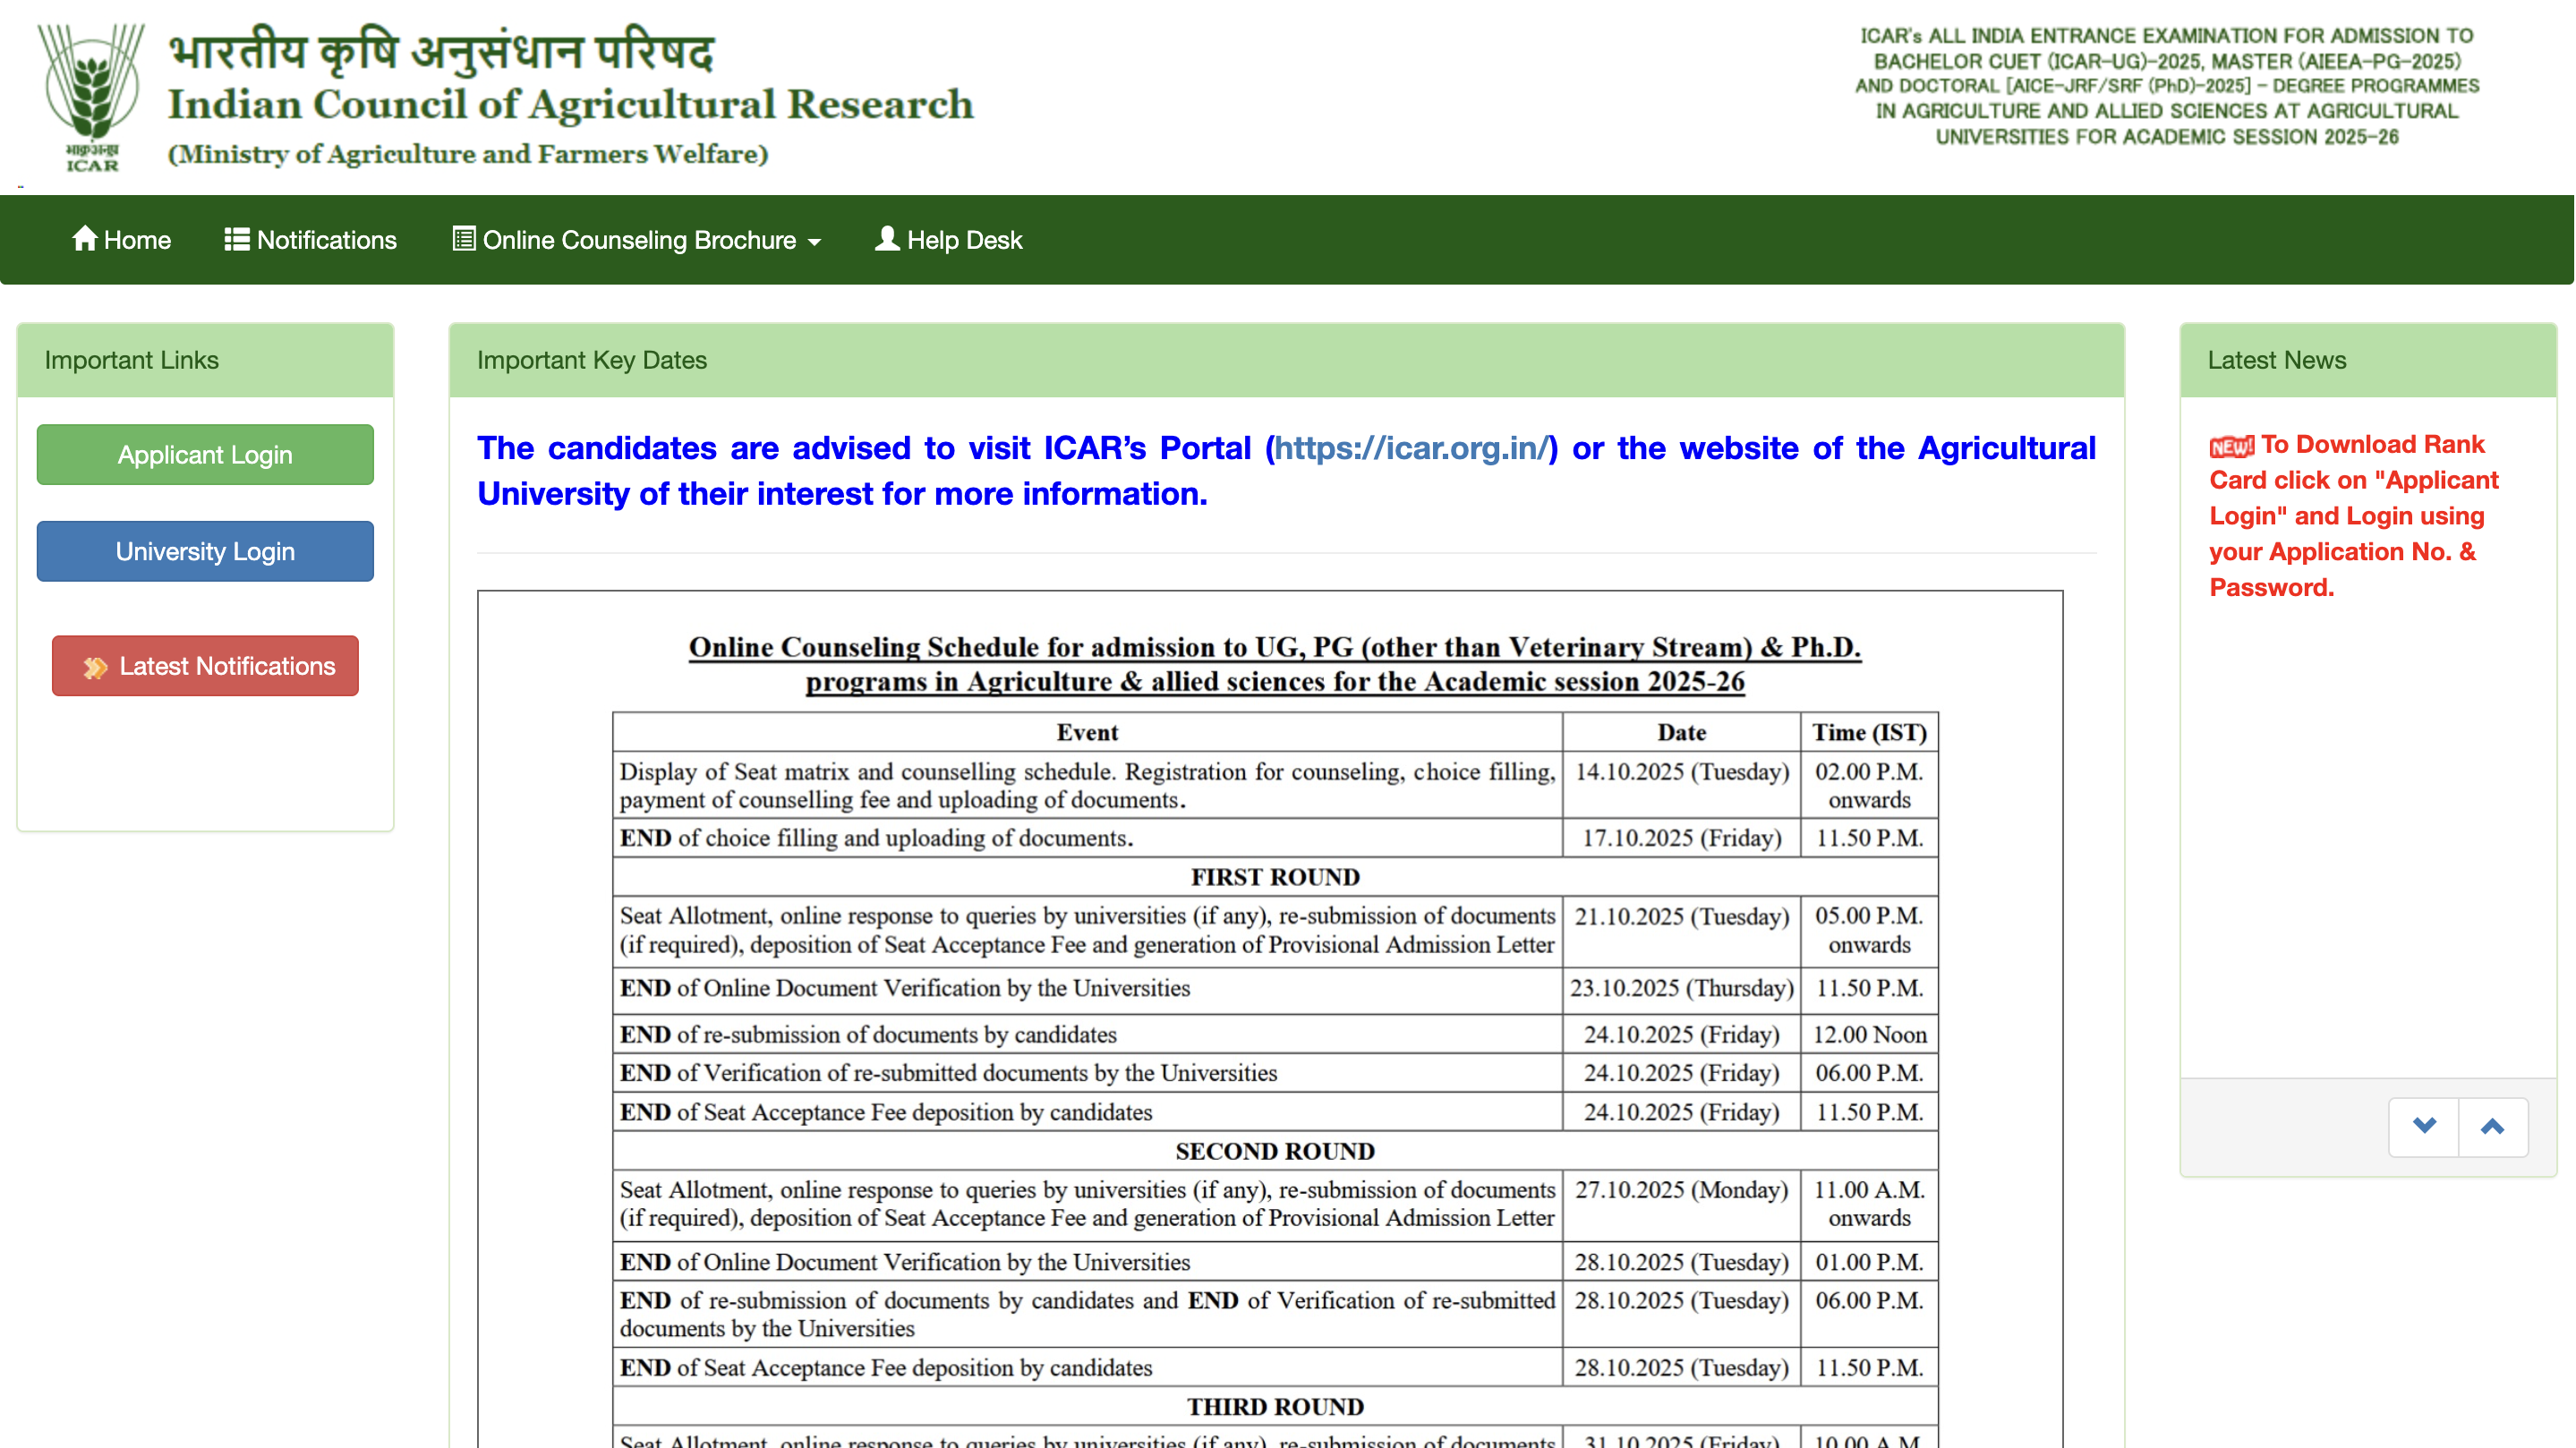2576x1448 pixels.
Task: Open the Notifications menu item
Action: click(326, 240)
